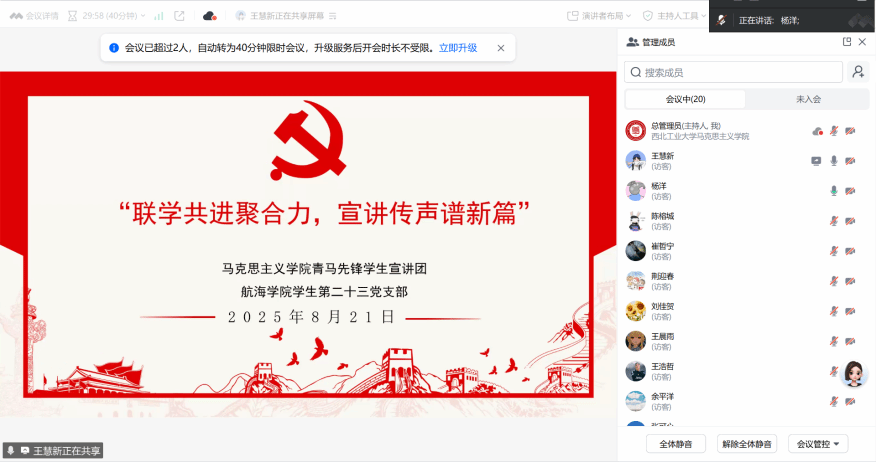Viewport: 876px width, 462px height.
Task: Click the virtual assistant avatar icon
Action: tap(854, 374)
